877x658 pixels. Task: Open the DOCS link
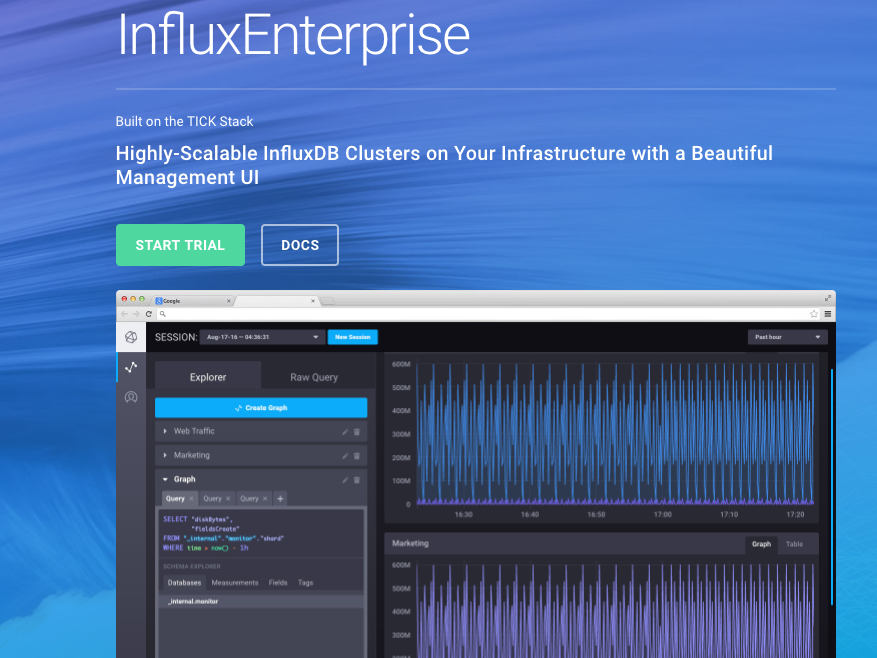[x=300, y=245]
